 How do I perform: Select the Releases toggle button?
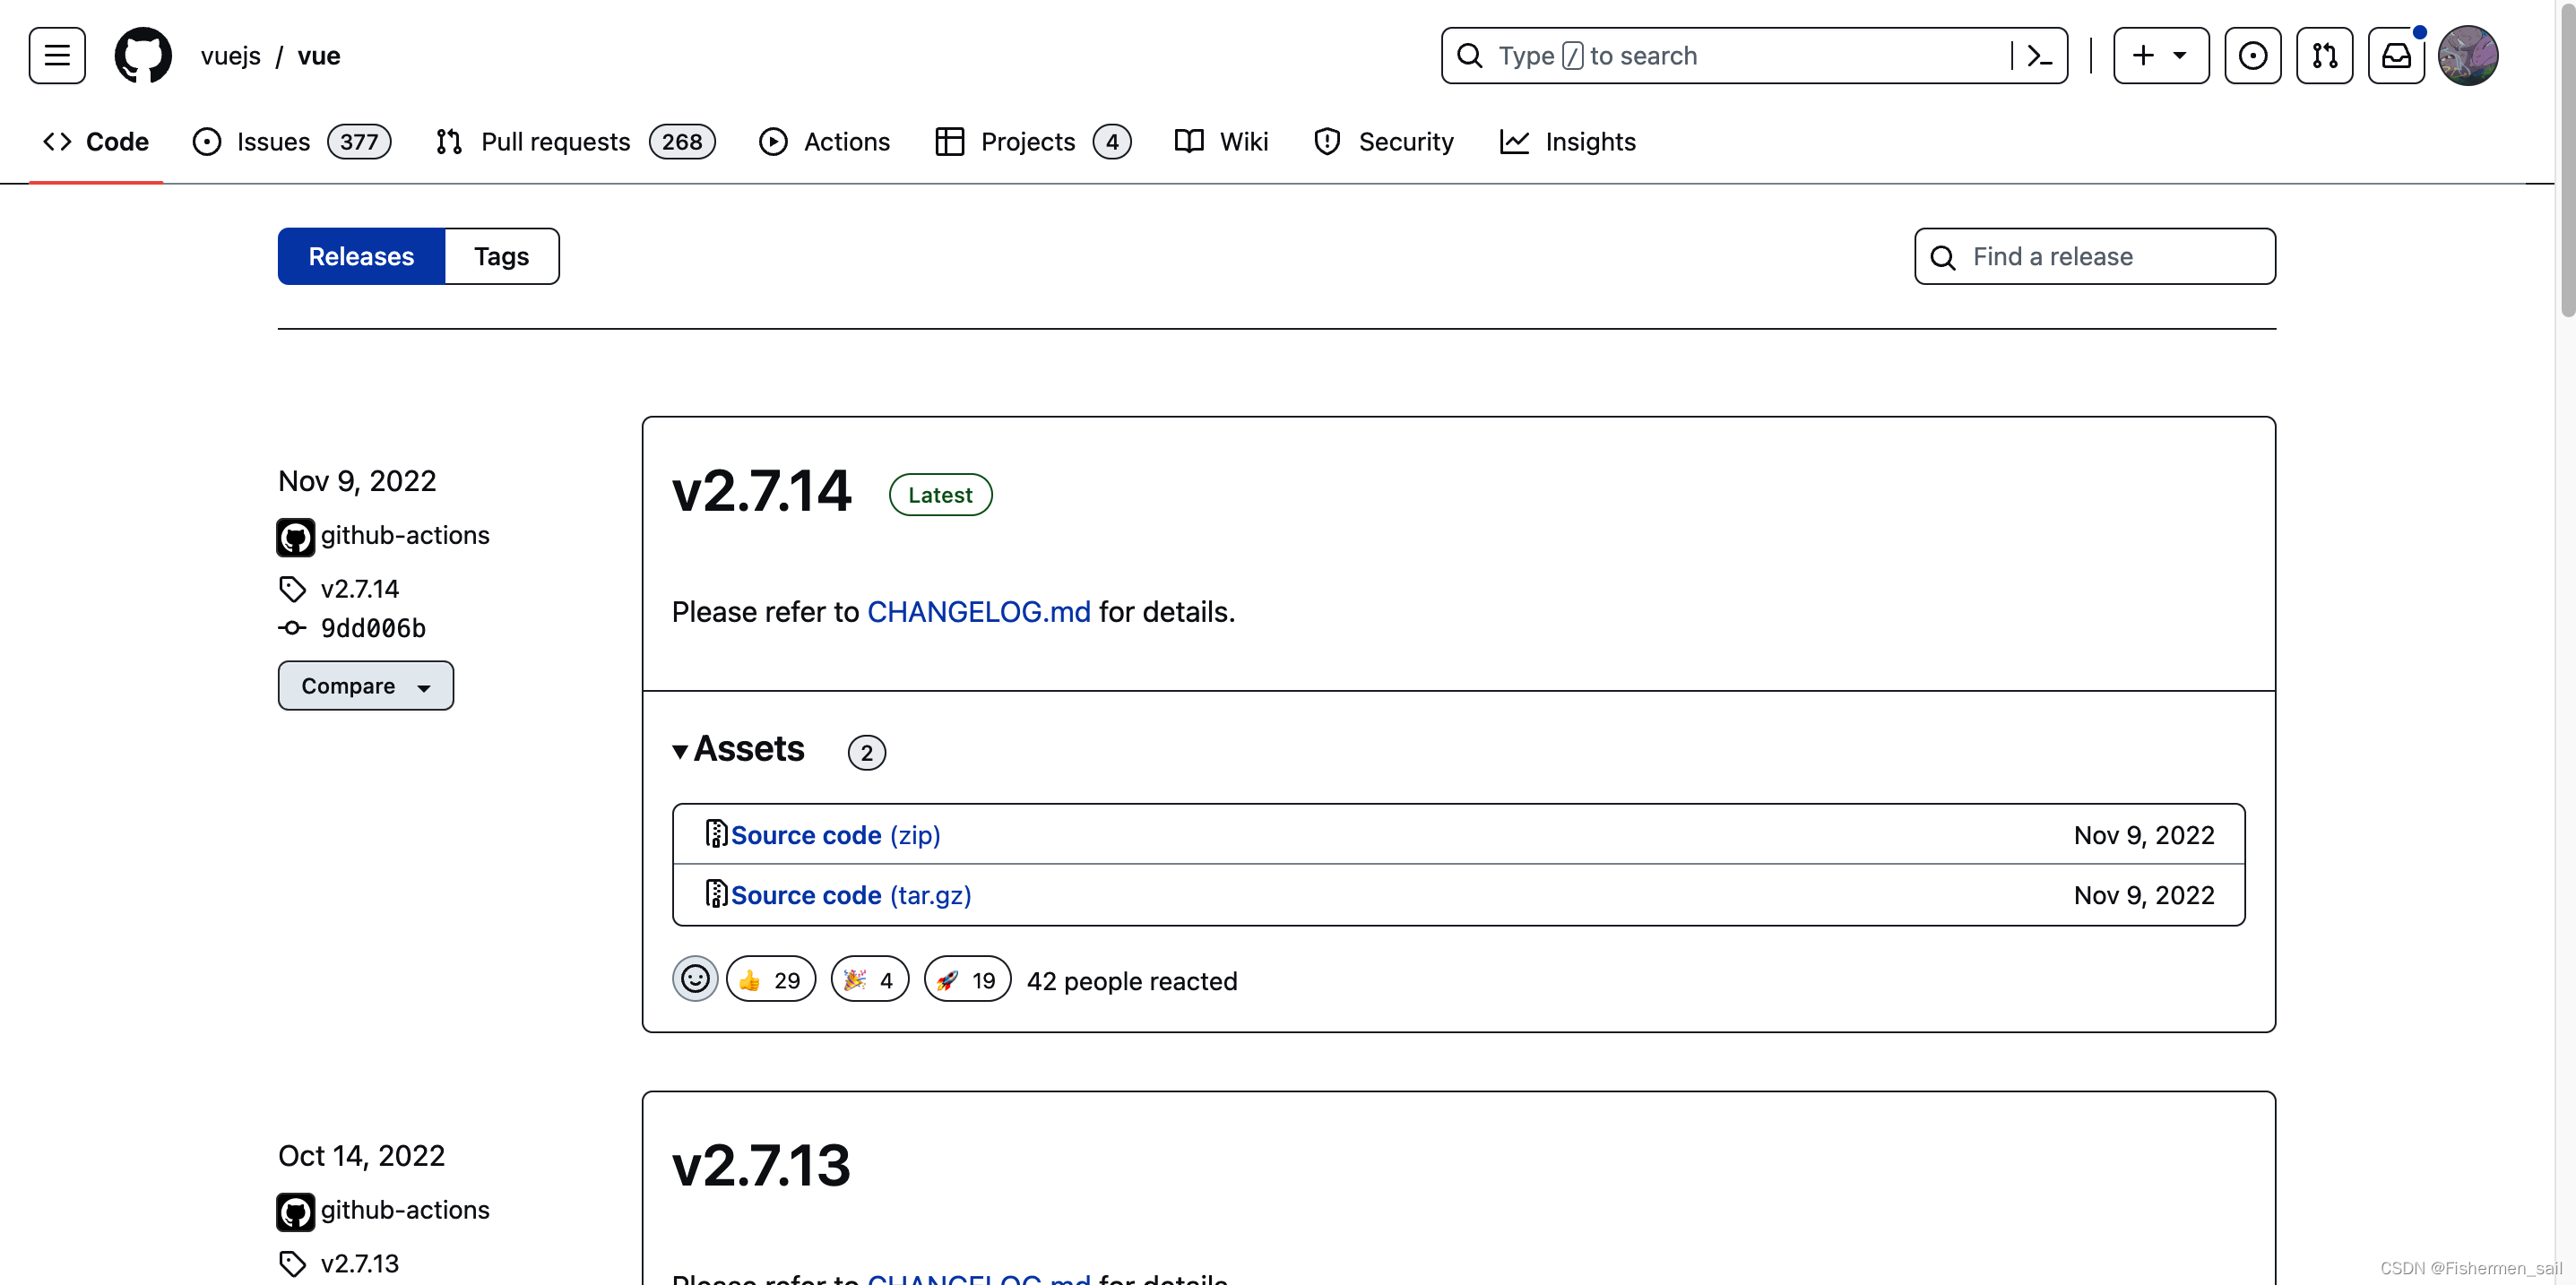[361, 256]
